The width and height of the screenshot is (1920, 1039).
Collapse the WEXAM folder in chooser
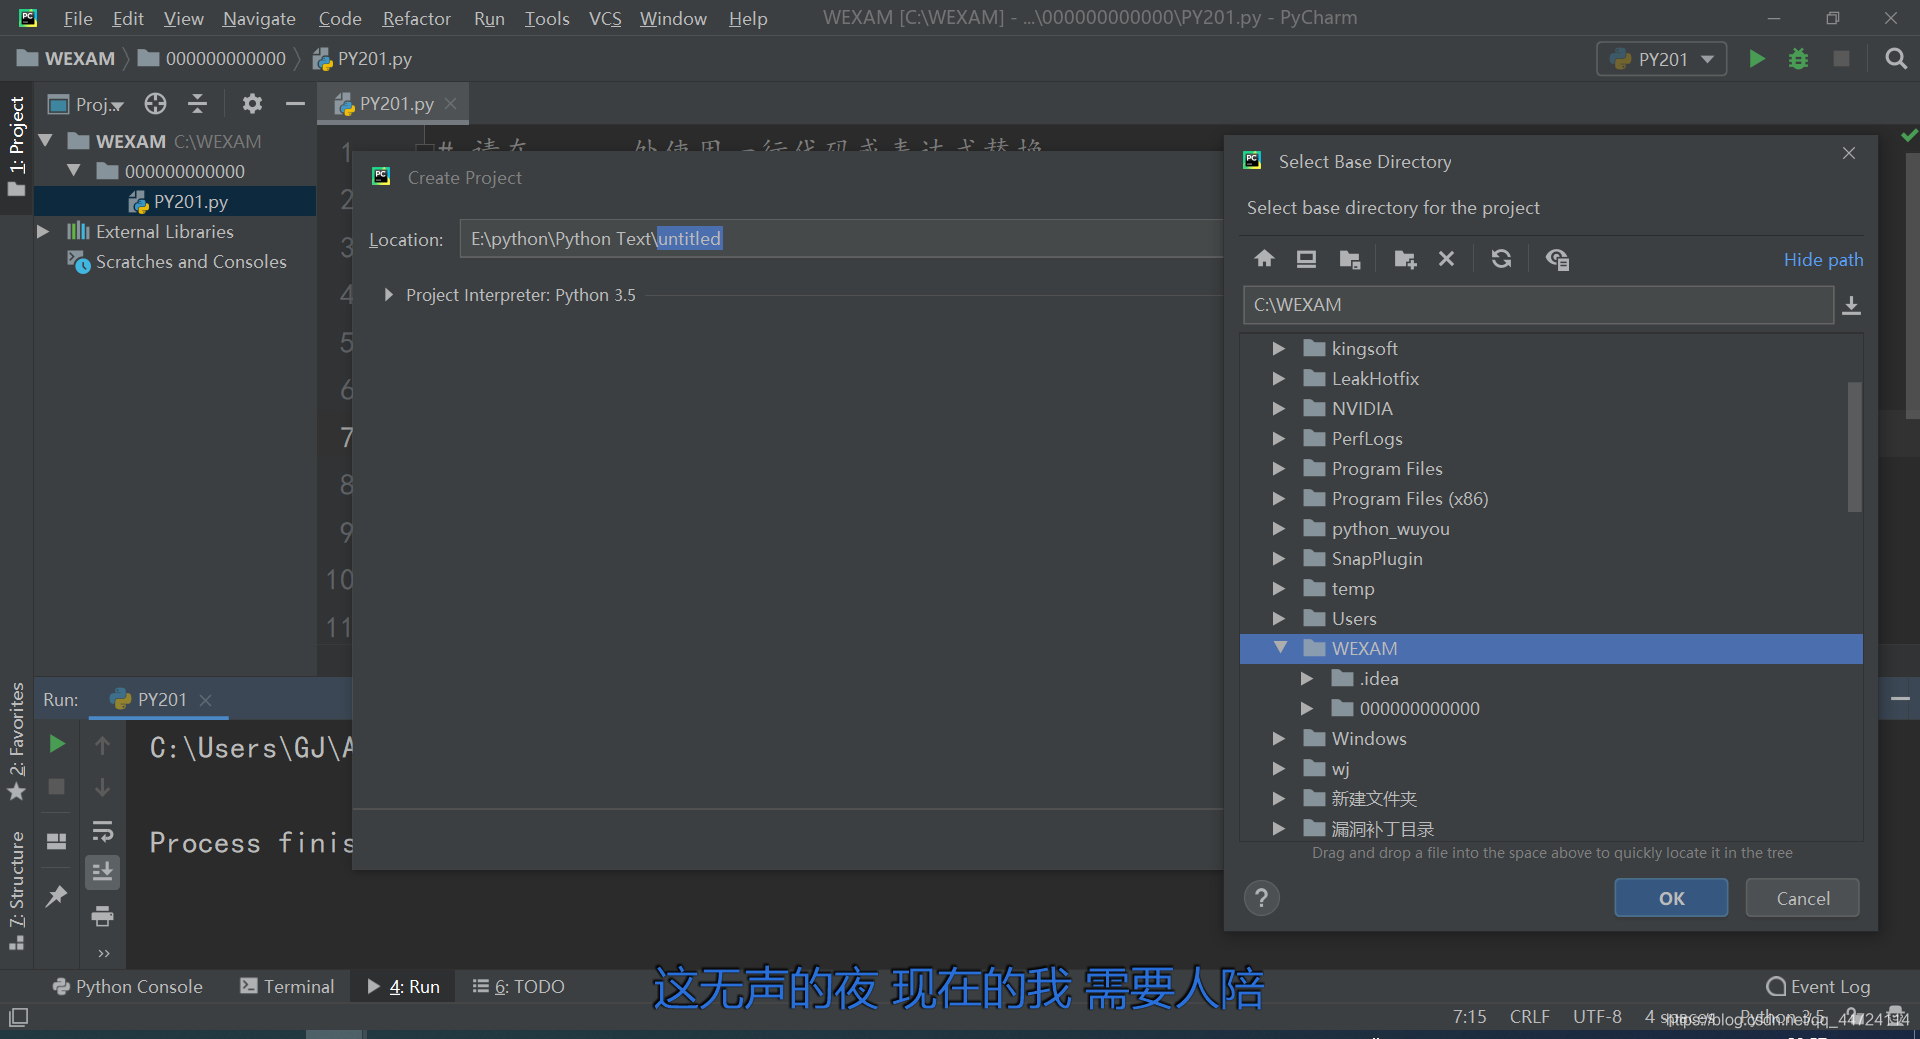tap(1280, 648)
